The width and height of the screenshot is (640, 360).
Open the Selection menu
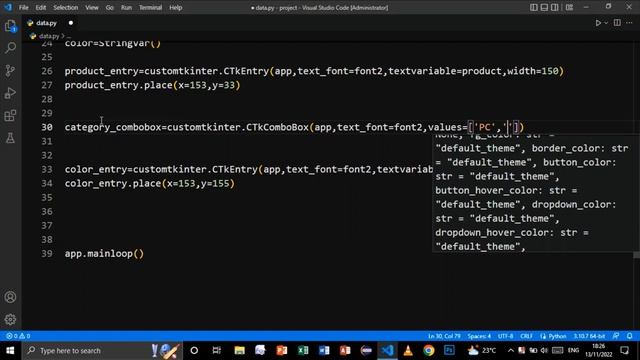[65, 7]
